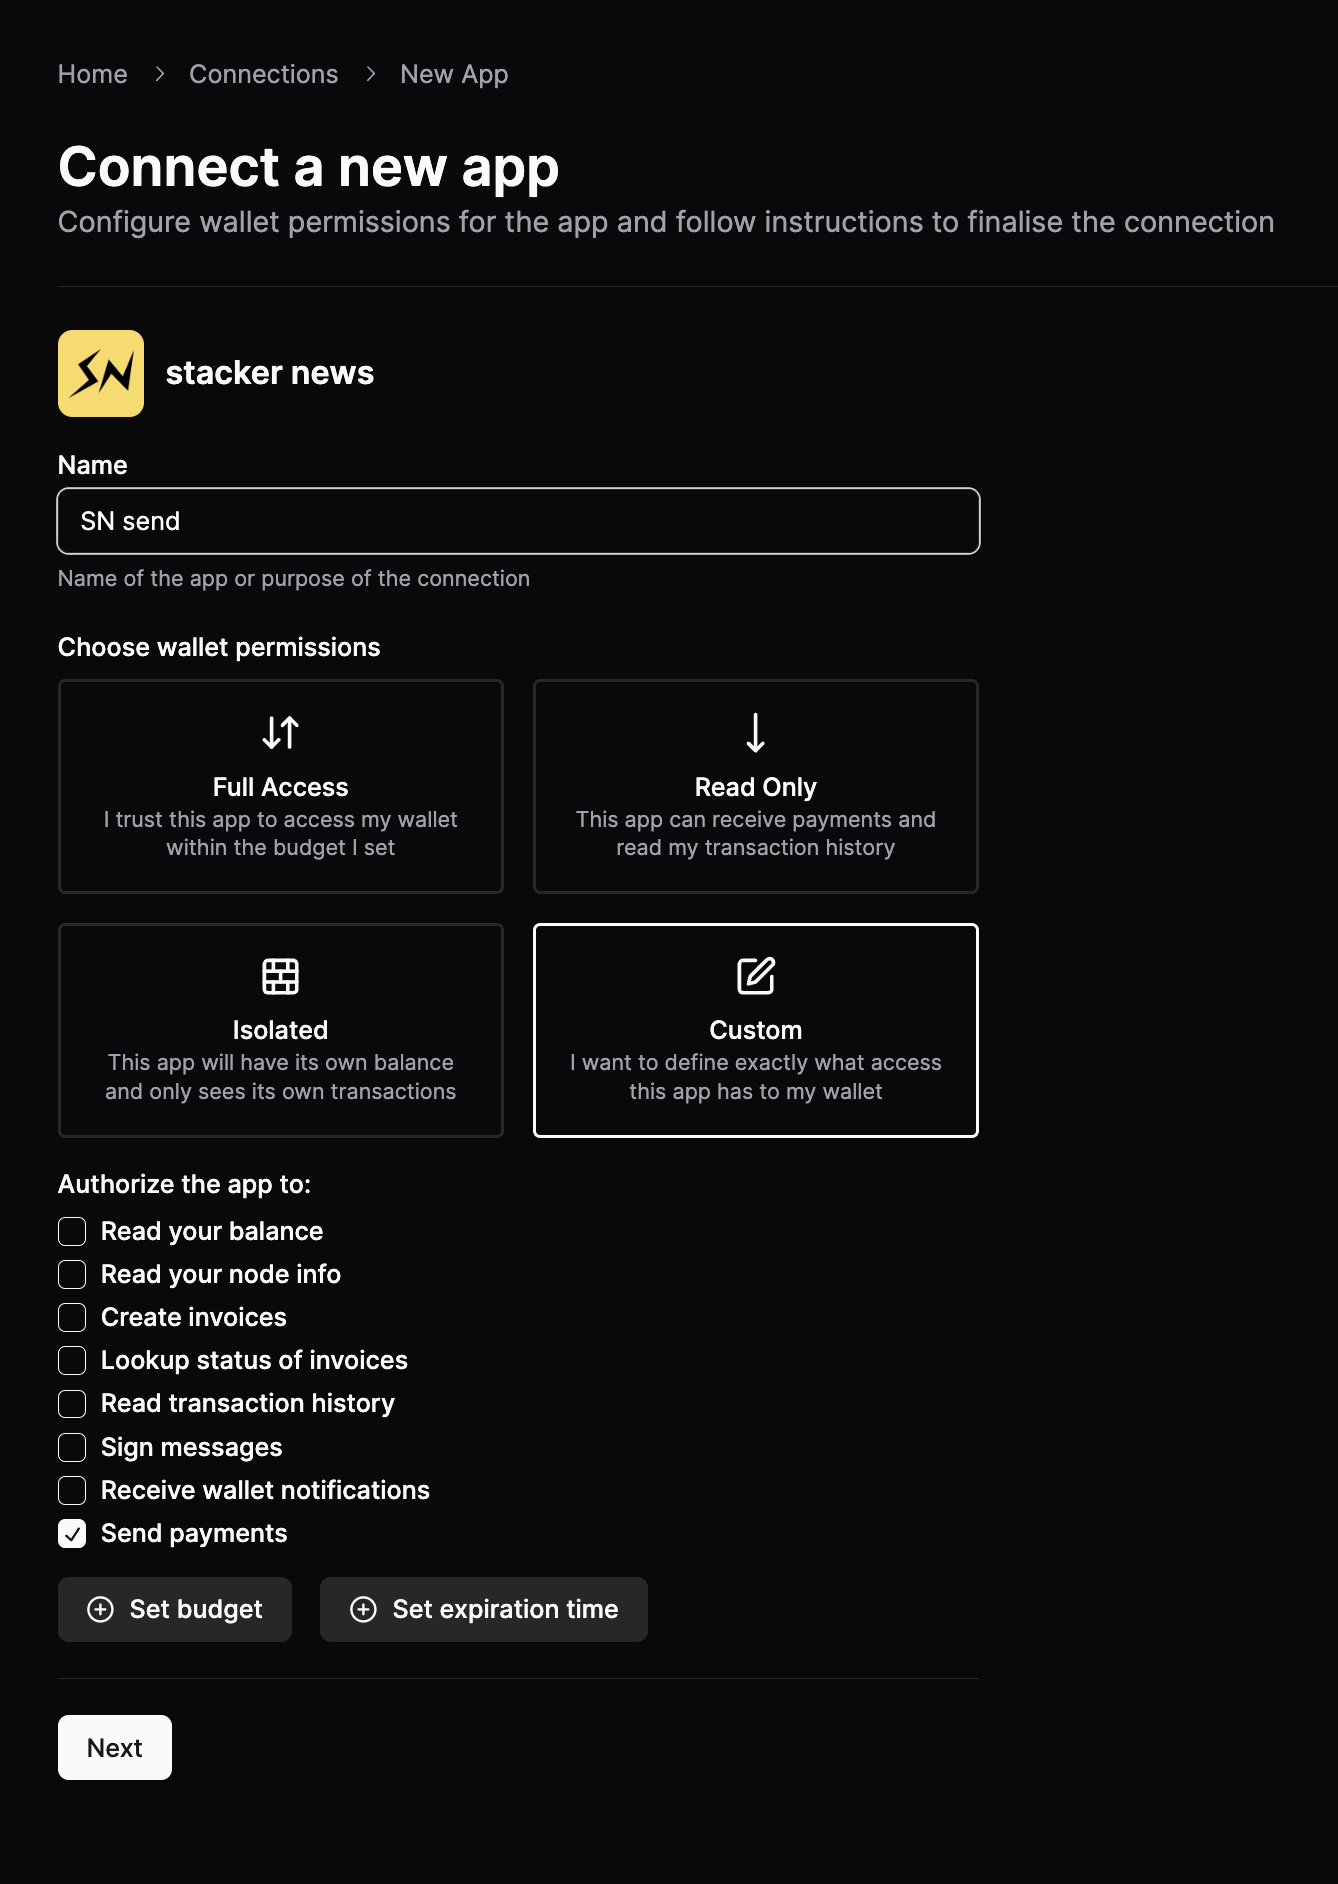
Task: Expand the Set expiration time option
Action: point(484,1609)
